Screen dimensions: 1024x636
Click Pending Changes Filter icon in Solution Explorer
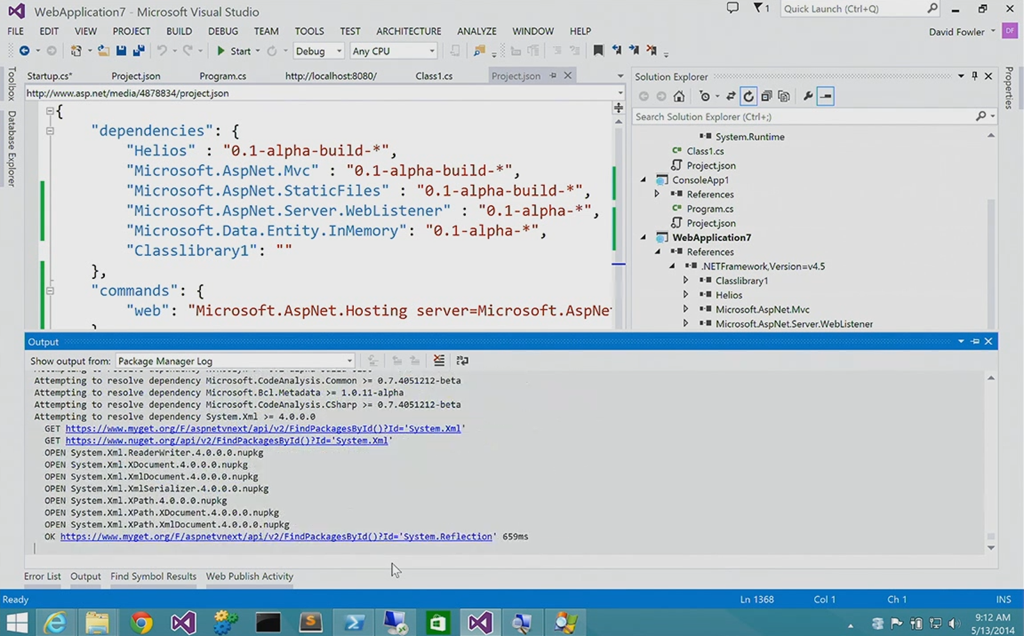point(705,97)
